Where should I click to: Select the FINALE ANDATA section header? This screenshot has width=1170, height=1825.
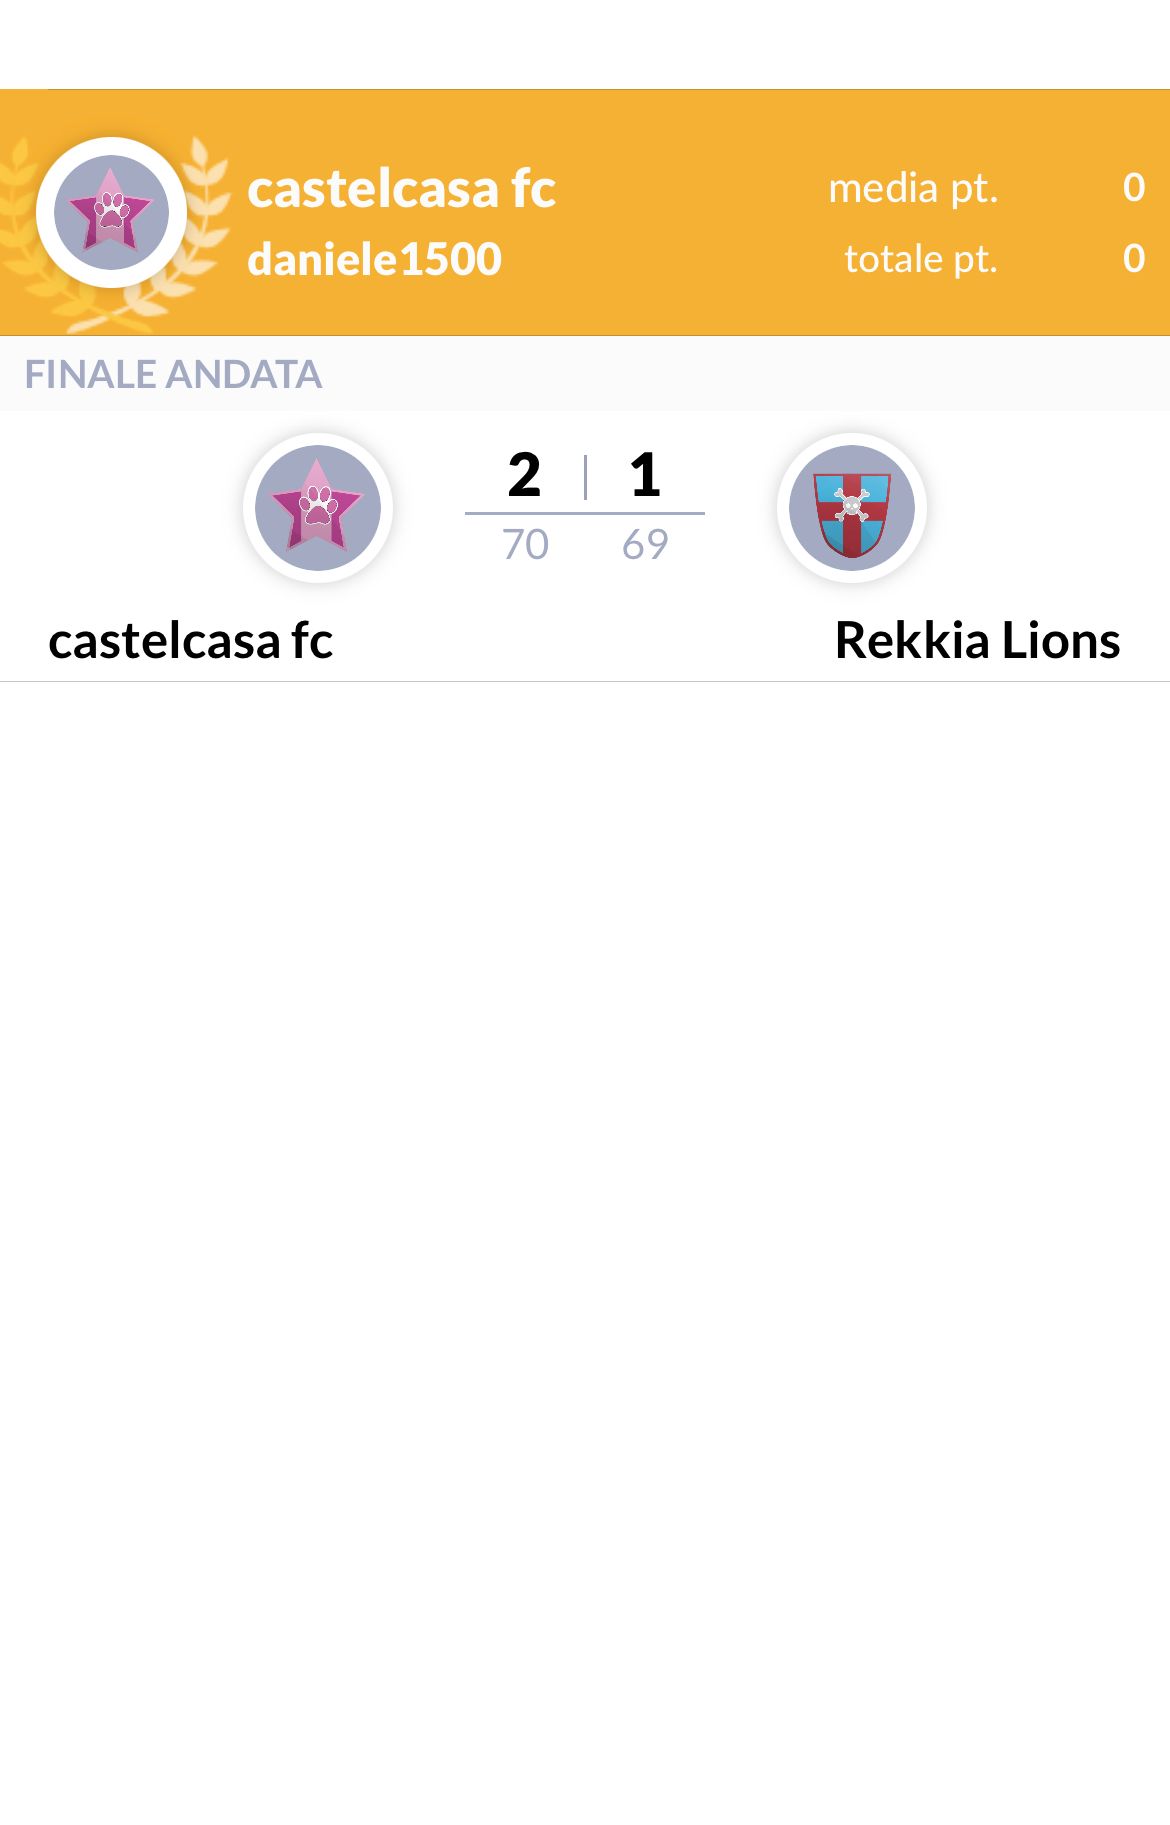[173, 374]
